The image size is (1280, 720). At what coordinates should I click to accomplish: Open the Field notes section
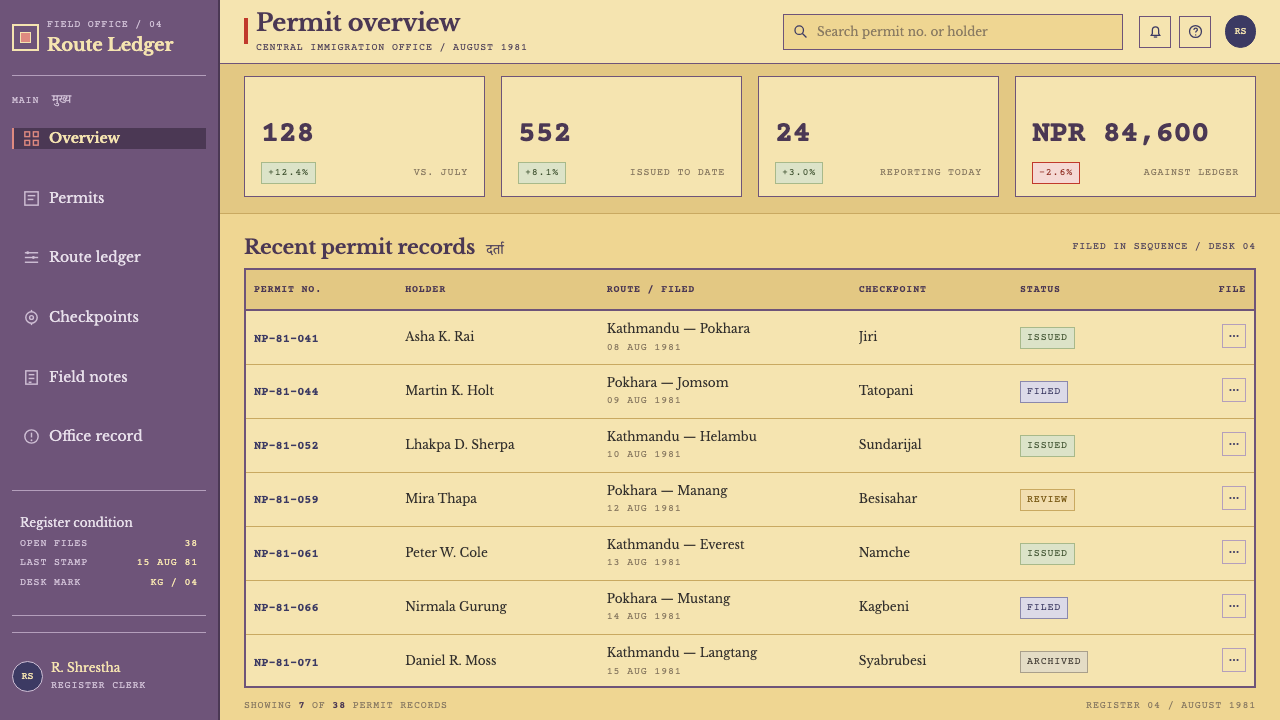[x=109, y=377]
